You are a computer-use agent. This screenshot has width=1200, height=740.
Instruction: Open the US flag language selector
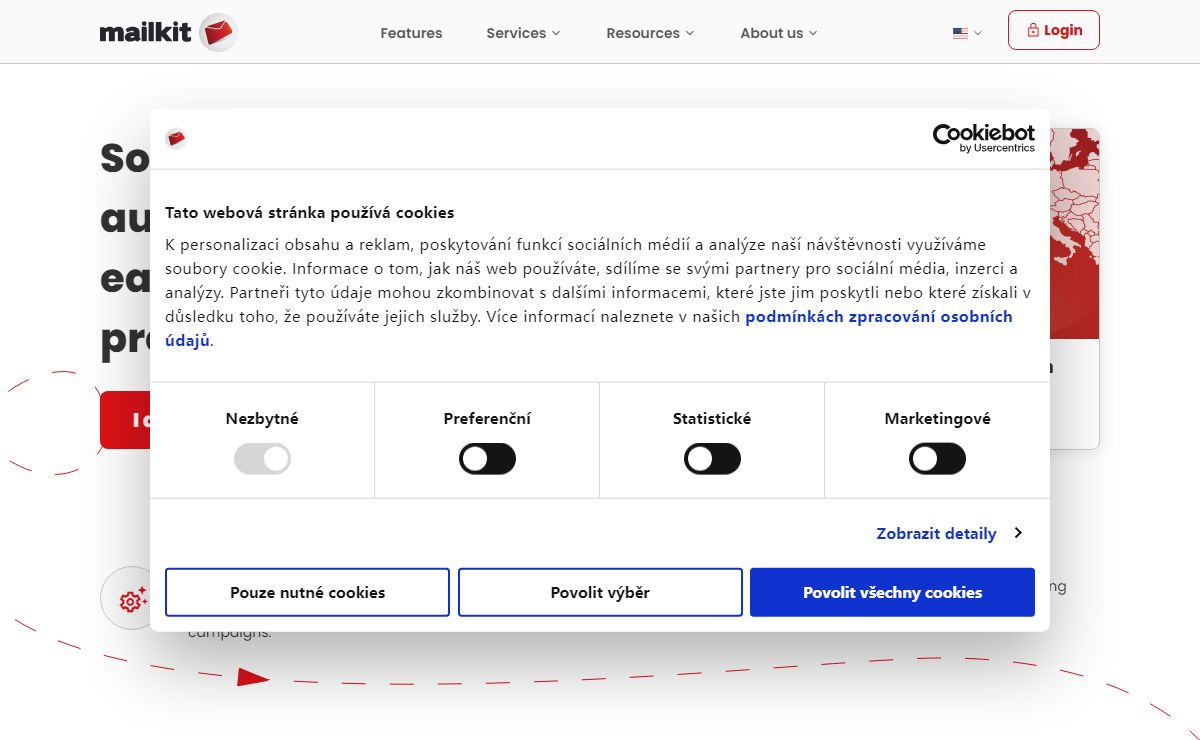[967, 33]
